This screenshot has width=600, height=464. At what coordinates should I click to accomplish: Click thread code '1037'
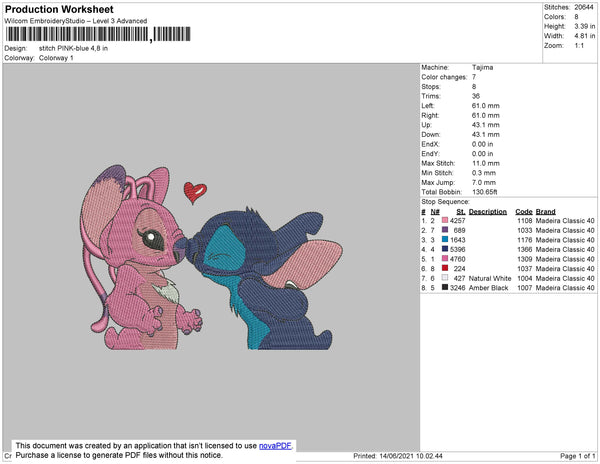click(525, 269)
